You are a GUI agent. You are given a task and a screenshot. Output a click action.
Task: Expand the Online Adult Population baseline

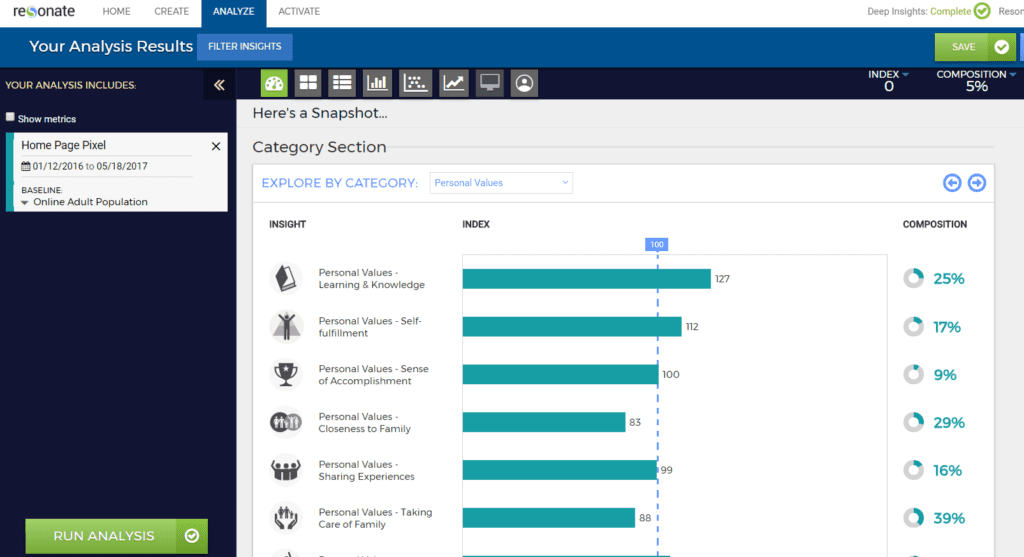[x=25, y=202]
